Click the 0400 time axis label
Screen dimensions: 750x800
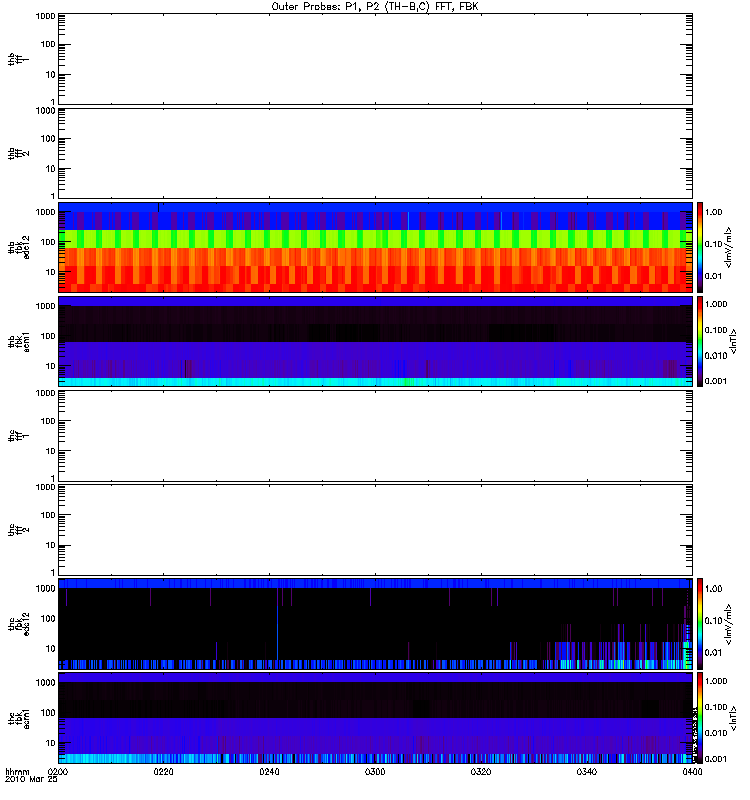[x=692, y=772]
